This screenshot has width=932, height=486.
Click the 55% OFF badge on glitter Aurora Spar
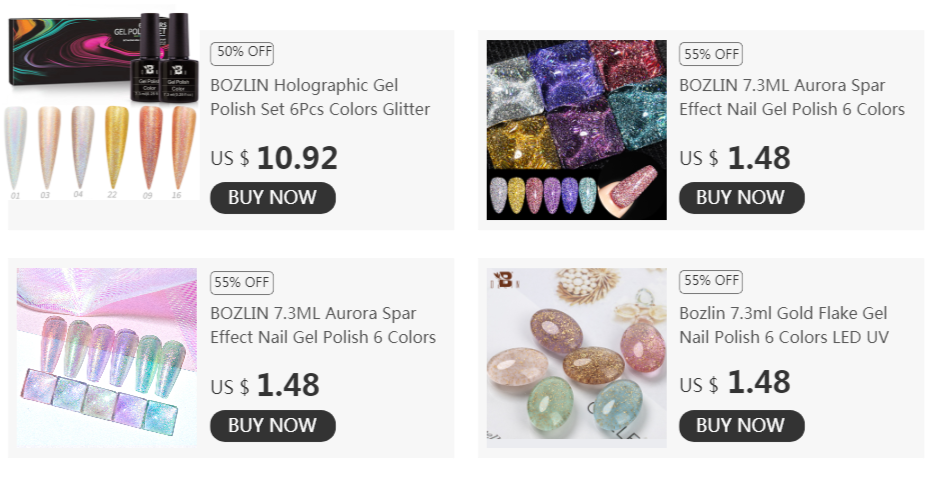point(711,54)
